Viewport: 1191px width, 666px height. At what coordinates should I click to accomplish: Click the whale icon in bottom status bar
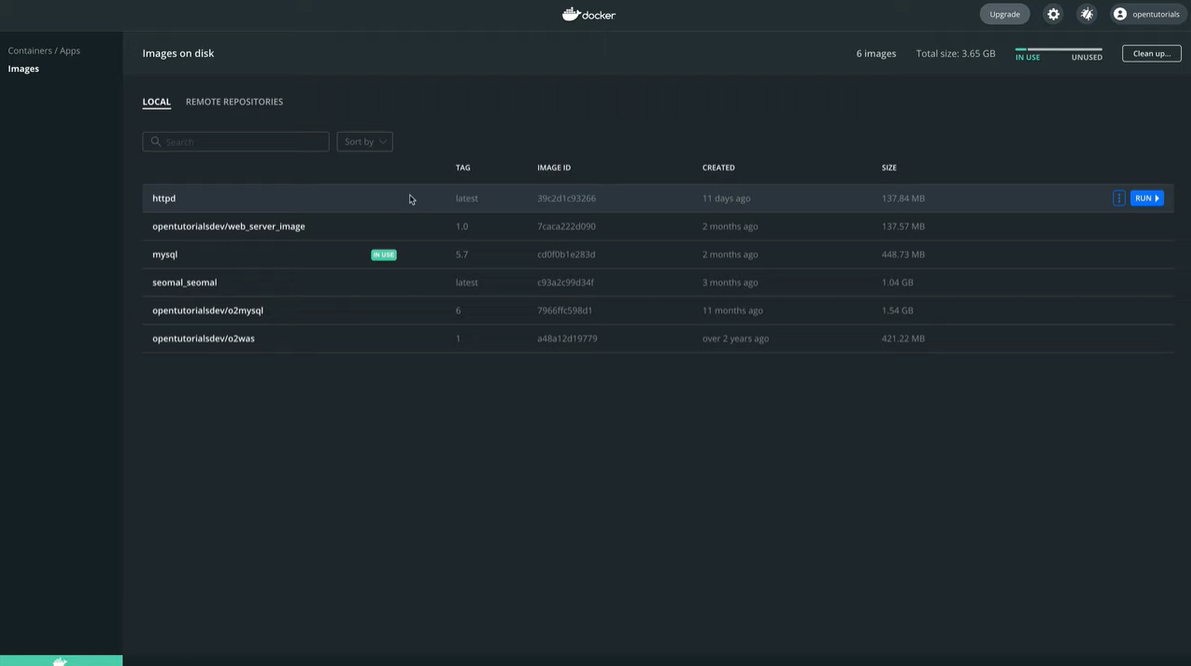[61, 661]
